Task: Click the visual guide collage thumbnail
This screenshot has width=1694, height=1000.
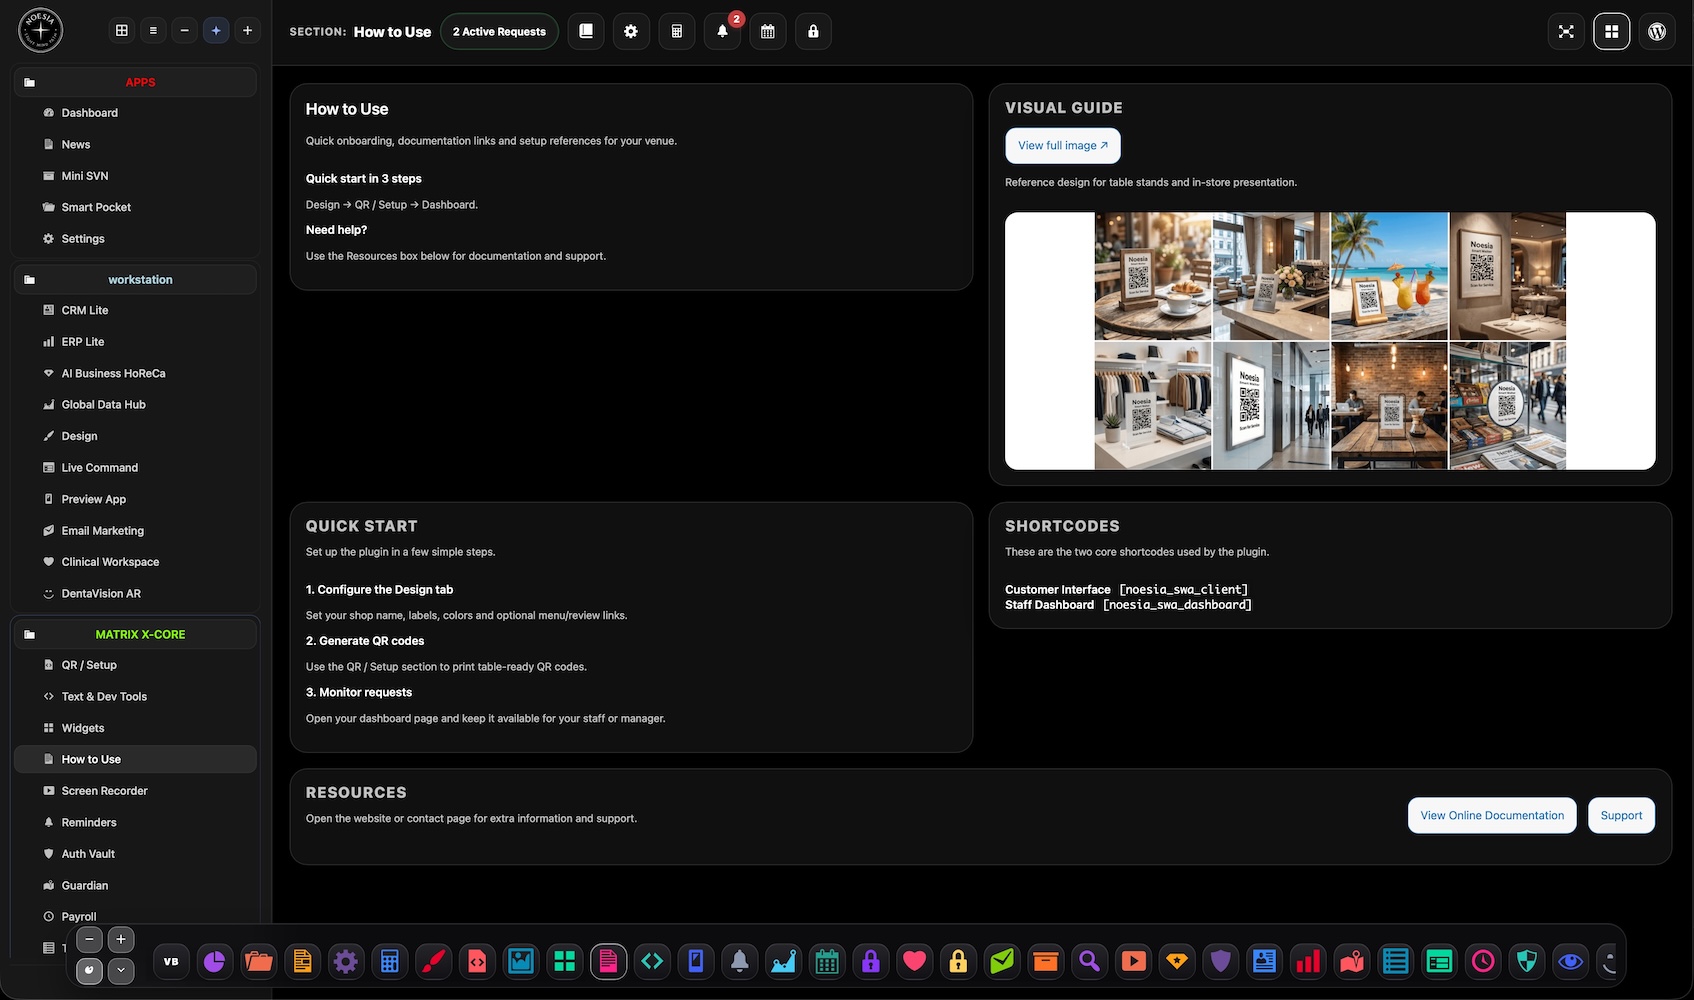Action: 1330,341
